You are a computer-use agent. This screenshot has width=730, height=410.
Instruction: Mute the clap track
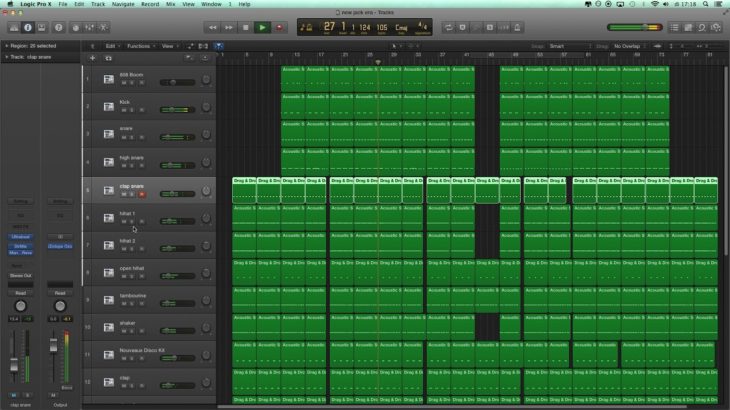[124, 386]
